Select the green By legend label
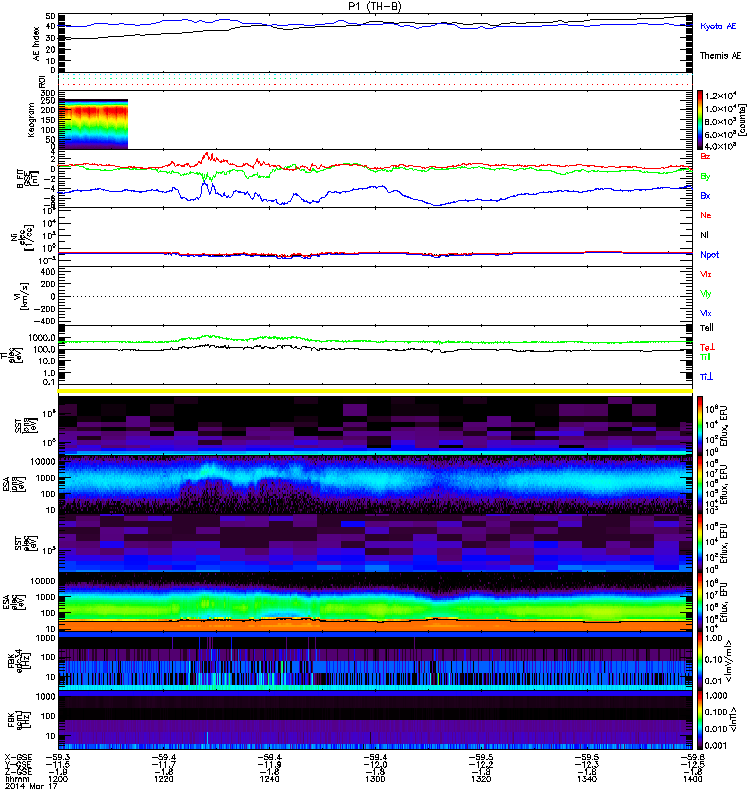The width and height of the screenshot is (750, 800). [705, 176]
